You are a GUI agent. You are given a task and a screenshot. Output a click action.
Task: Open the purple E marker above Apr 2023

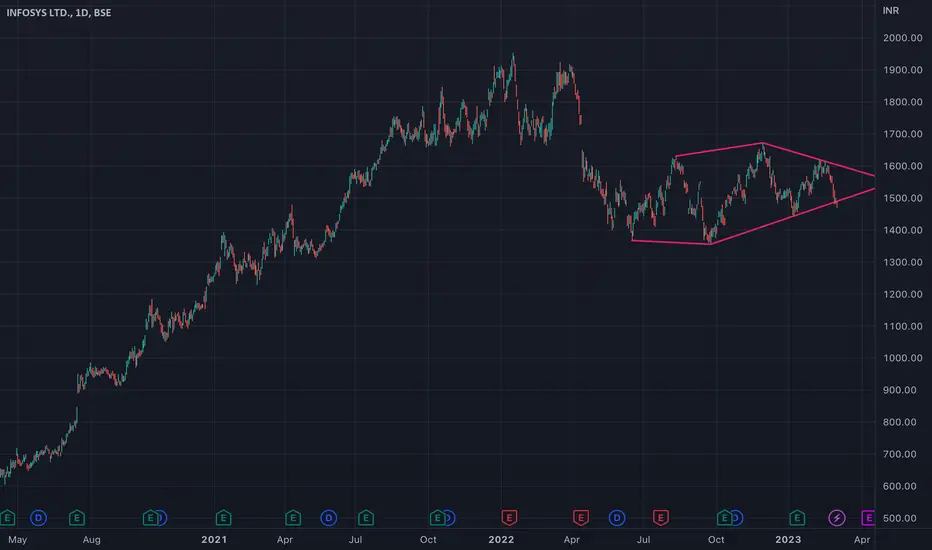[x=868, y=518]
